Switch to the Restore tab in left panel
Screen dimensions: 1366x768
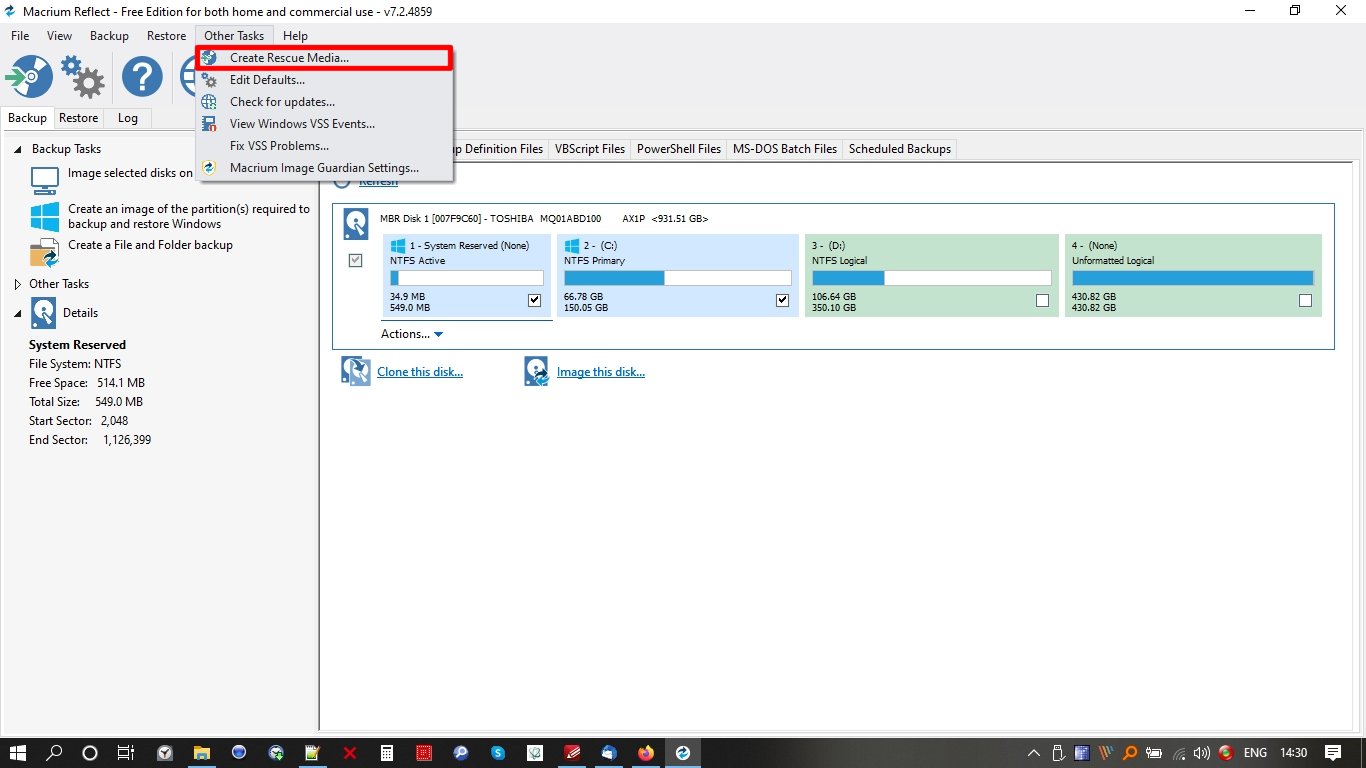tap(78, 118)
